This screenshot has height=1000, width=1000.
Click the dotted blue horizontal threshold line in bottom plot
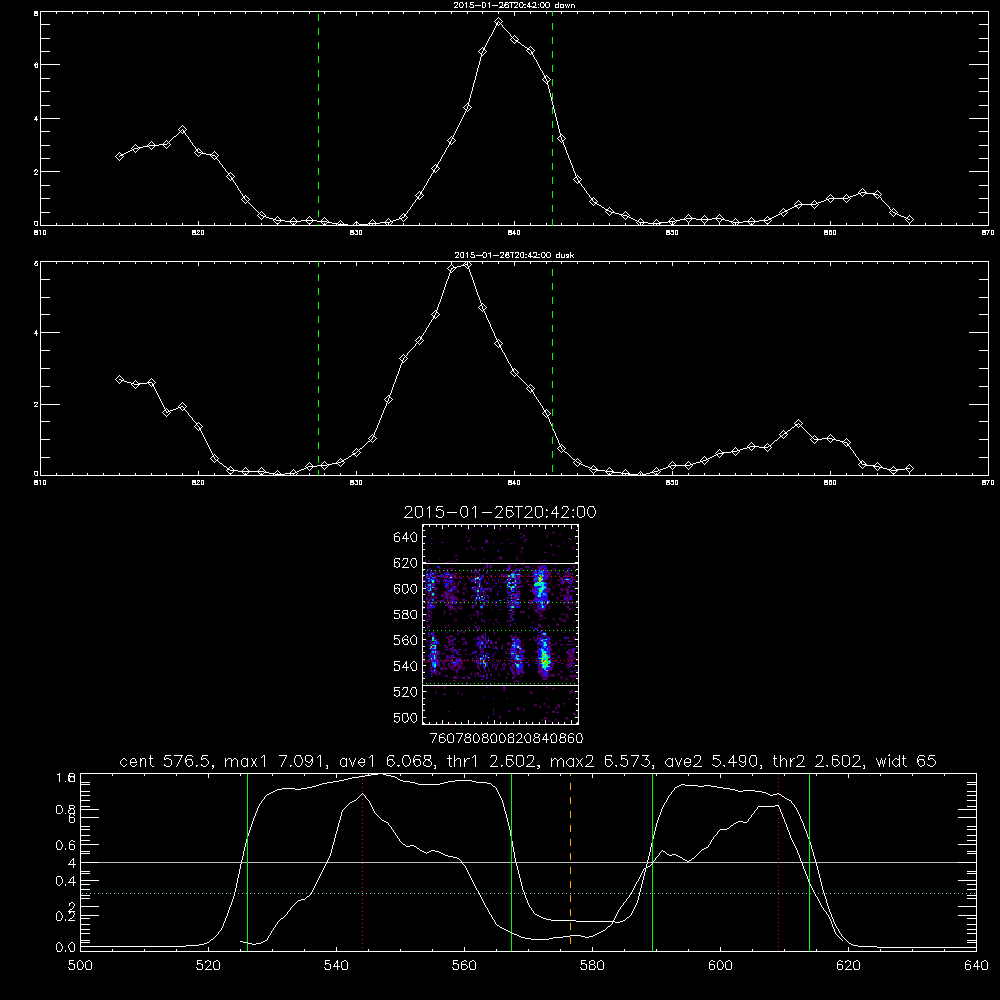tap(528, 893)
